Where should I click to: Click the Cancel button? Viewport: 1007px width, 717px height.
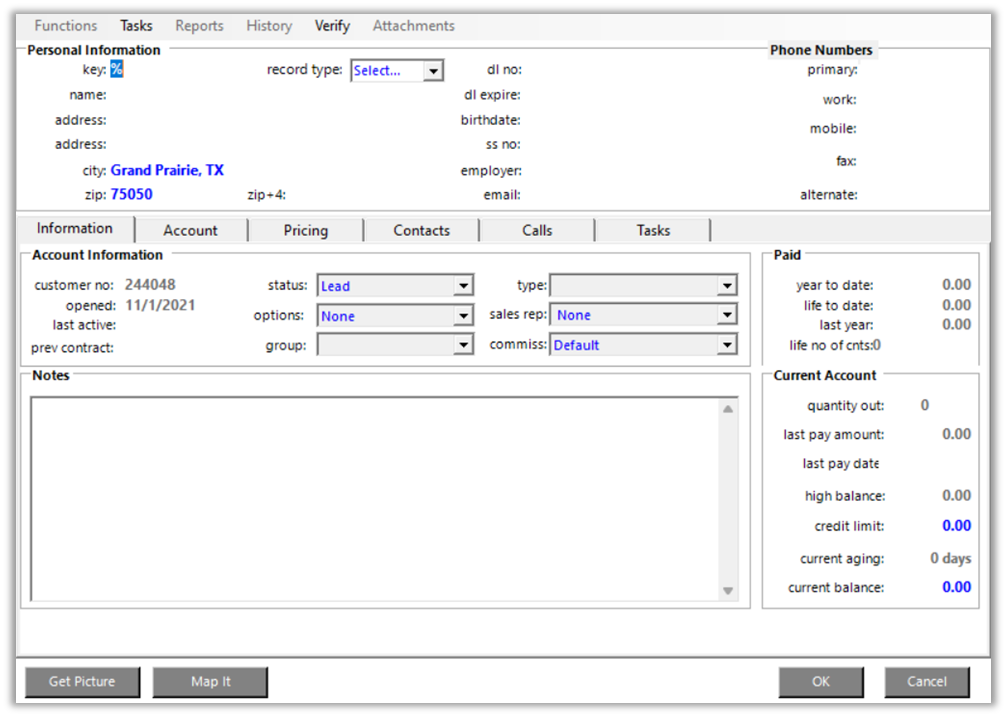point(926,682)
